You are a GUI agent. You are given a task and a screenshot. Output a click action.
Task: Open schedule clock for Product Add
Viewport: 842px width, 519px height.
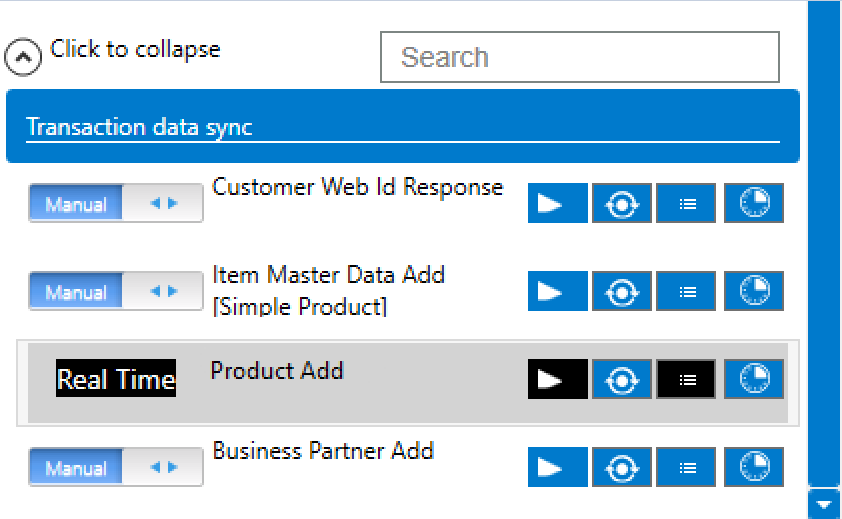(x=753, y=379)
